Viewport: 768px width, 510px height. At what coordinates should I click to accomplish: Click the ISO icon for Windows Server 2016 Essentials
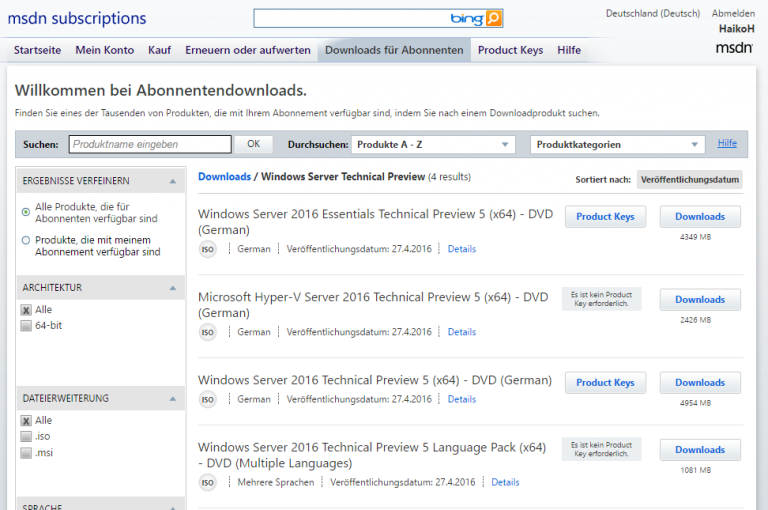(208, 249)
